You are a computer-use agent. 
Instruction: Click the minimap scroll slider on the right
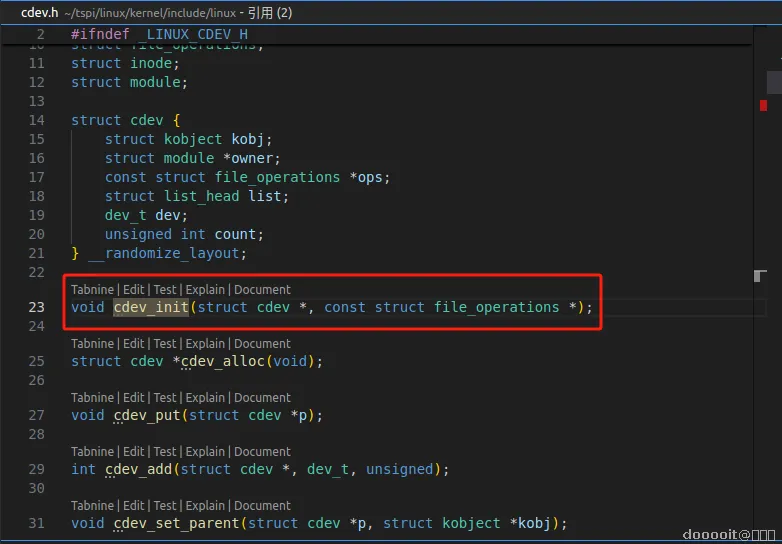click(x=774, y=82)
